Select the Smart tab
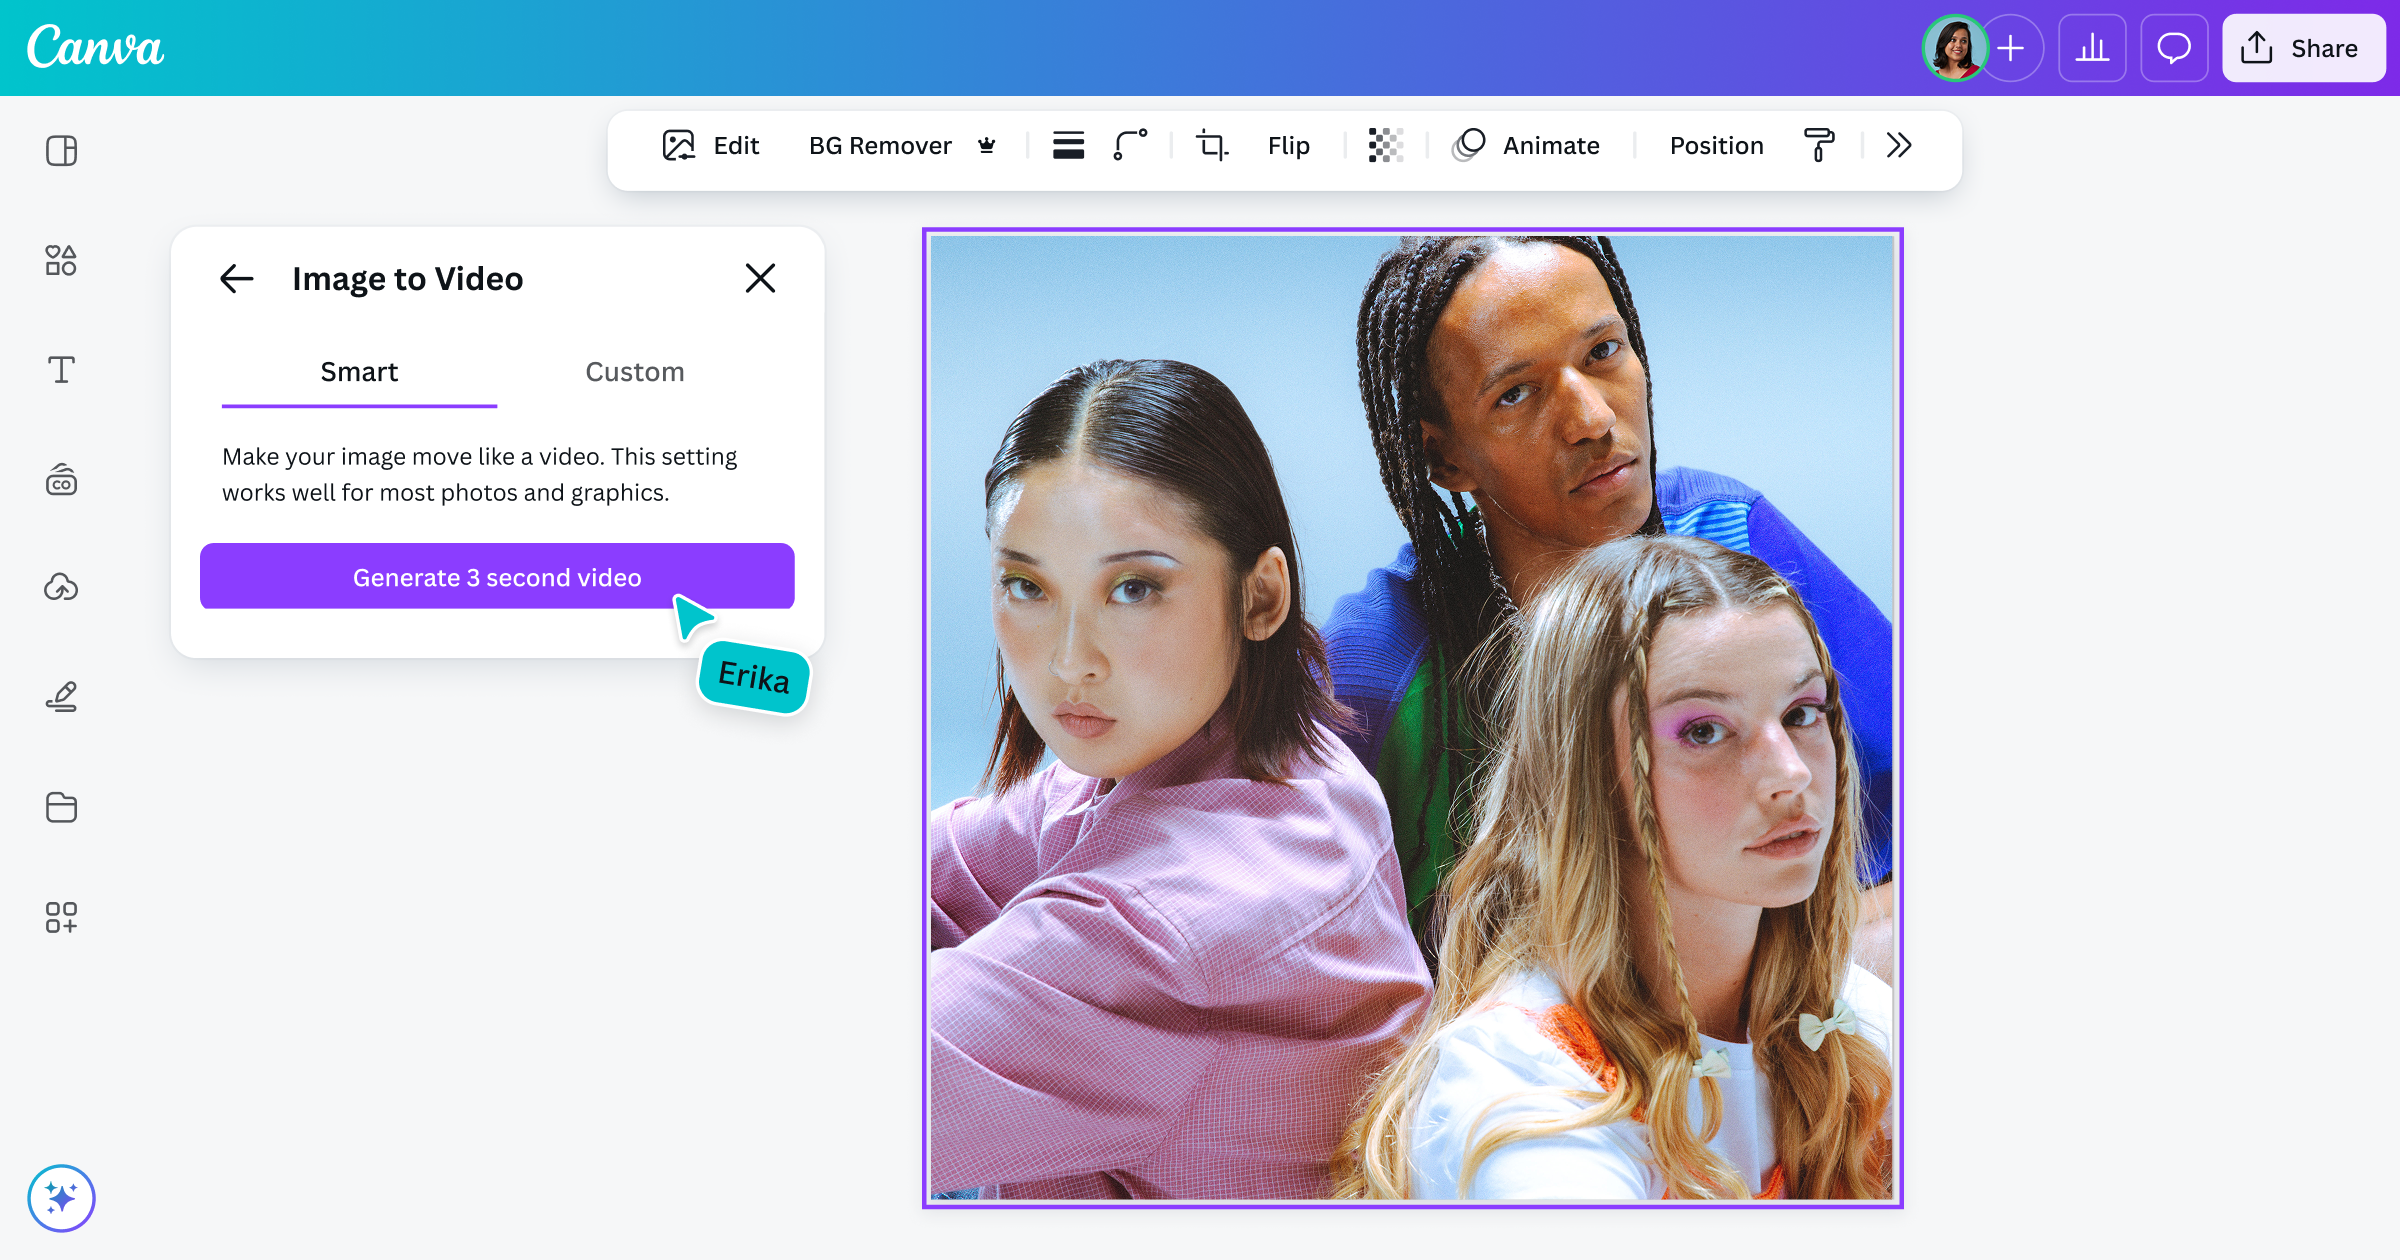 click(x=358, y=372)
